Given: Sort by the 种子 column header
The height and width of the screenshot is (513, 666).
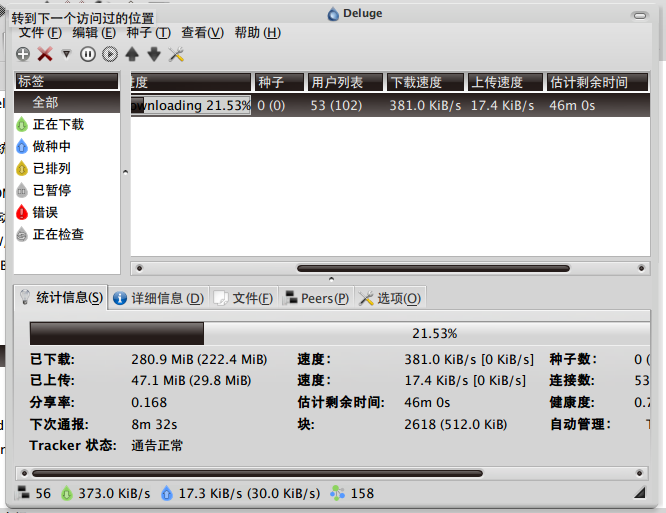Looking at the screenshot, I should (279, 82).
